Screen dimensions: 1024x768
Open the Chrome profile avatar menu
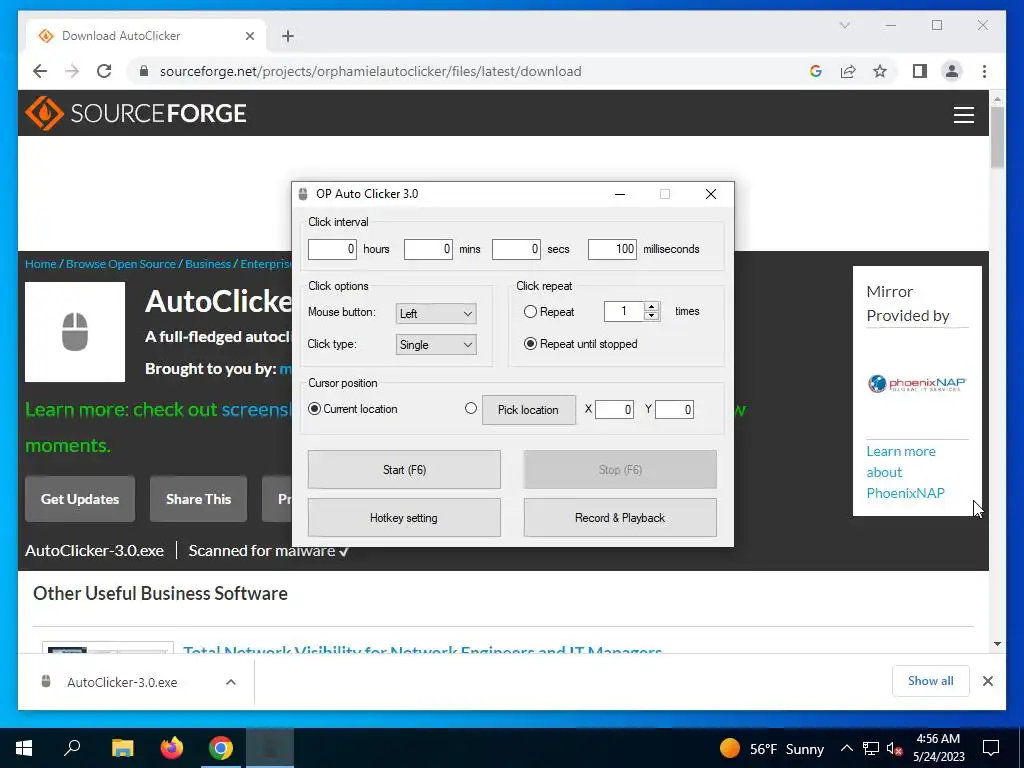click(952, 71)
